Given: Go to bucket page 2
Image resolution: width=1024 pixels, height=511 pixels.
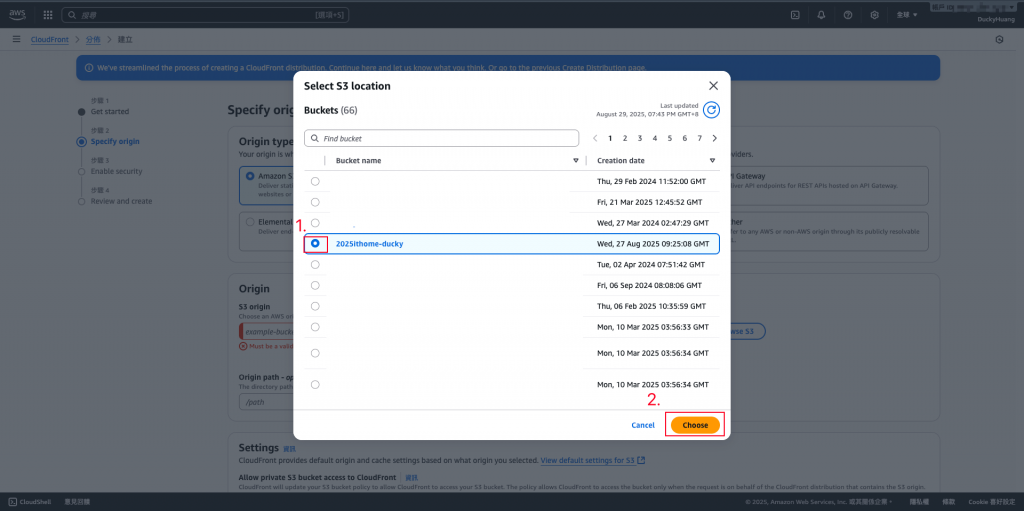Looking at the screenshot, I should point(625,138).
